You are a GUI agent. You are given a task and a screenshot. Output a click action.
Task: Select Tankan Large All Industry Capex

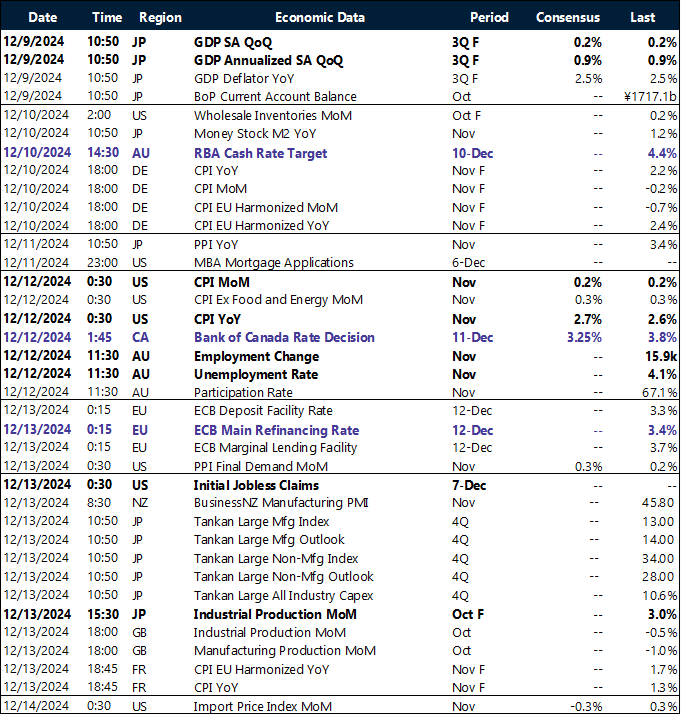(x=283, y=596)
